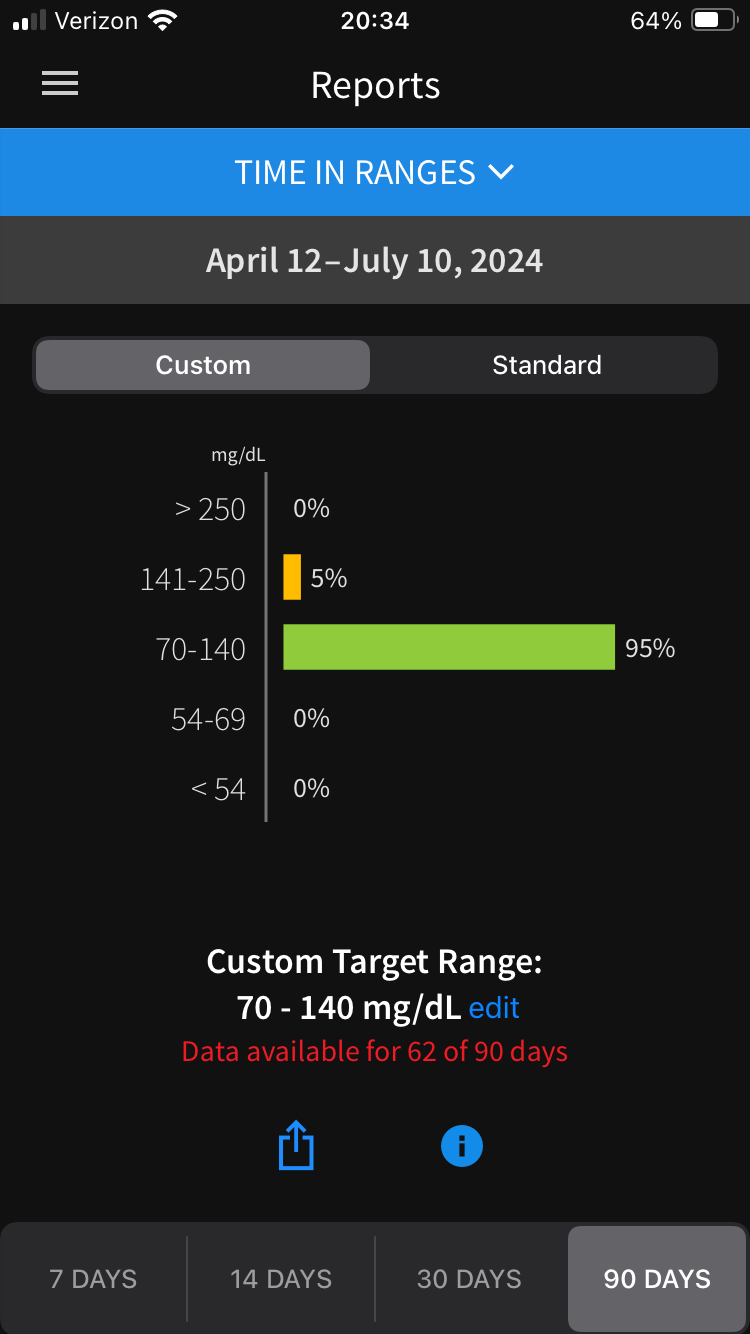The image size is (750, 1334).
Task: Tap the red data availability notice
Action: click(375, 1052)
